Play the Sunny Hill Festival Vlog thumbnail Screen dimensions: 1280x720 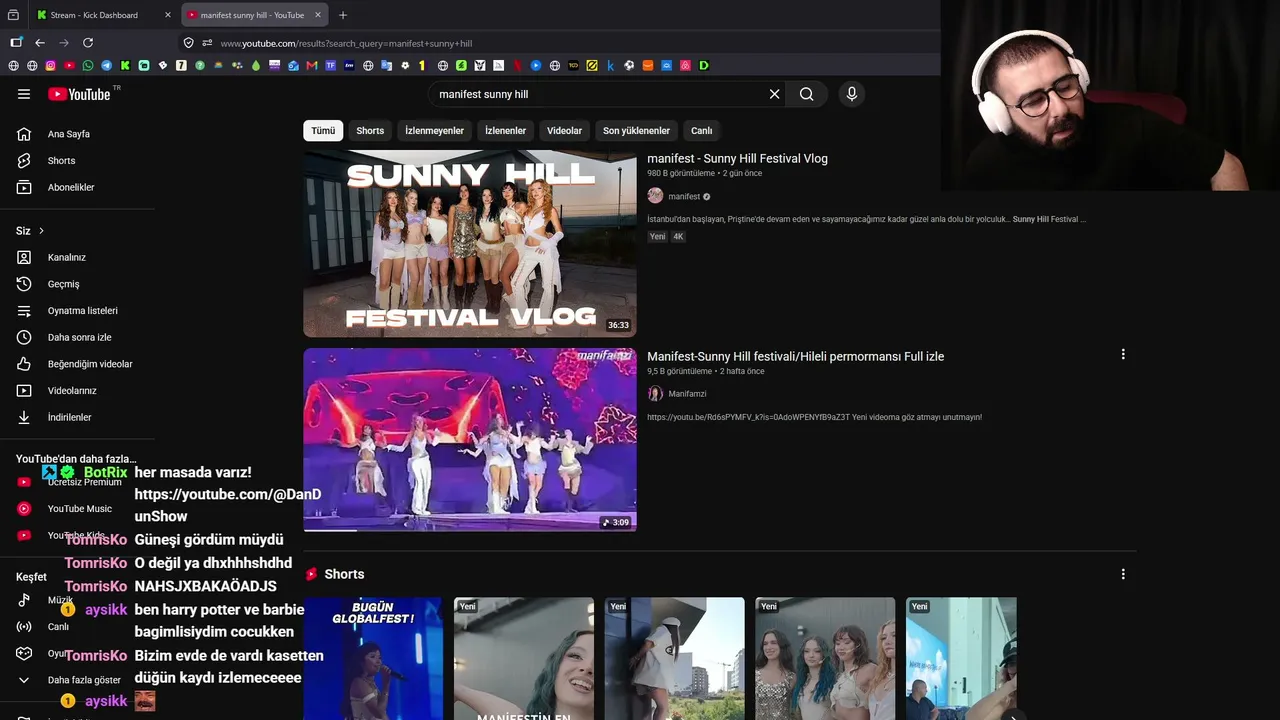pyautogui.click(x=470, y=243)
